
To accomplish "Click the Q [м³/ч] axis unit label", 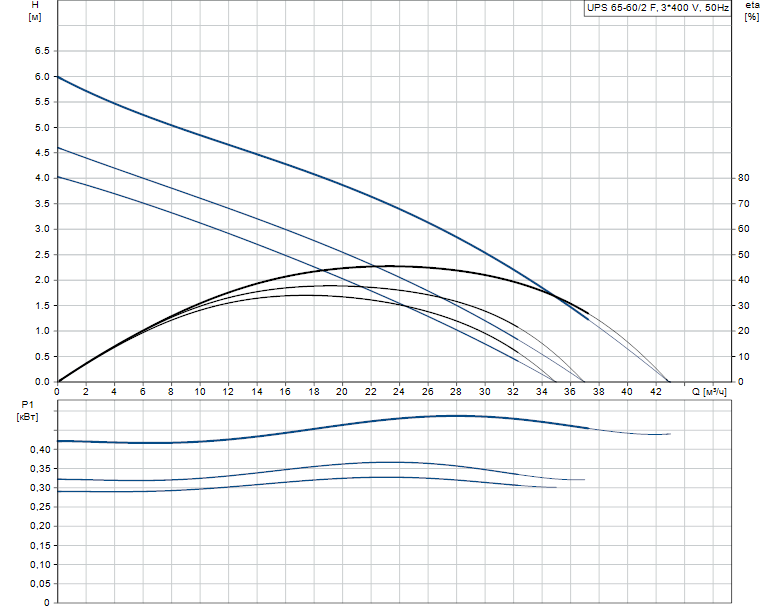I will (709, 392).
